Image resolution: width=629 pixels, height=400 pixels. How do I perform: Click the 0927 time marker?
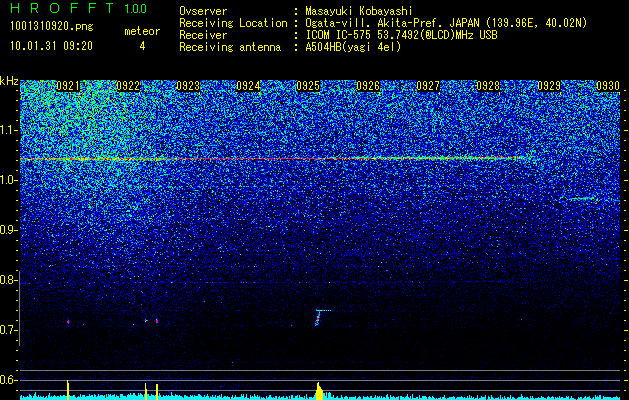coord(428,86)
